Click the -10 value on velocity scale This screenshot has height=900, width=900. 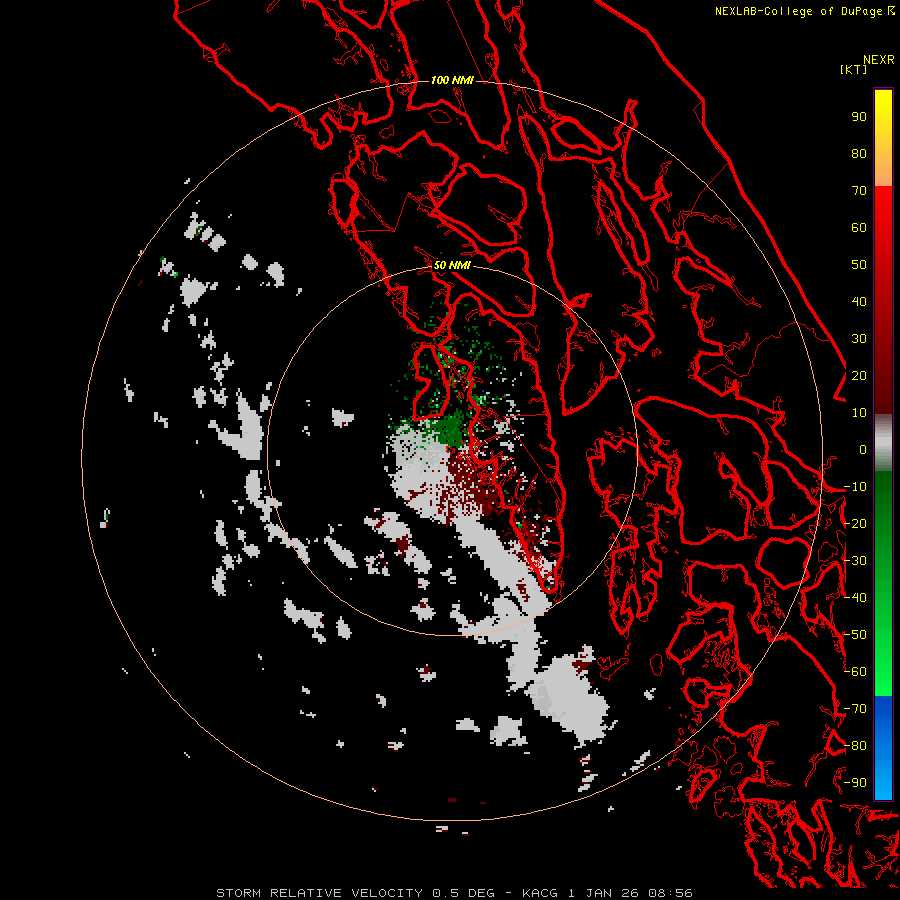[855, 487]
